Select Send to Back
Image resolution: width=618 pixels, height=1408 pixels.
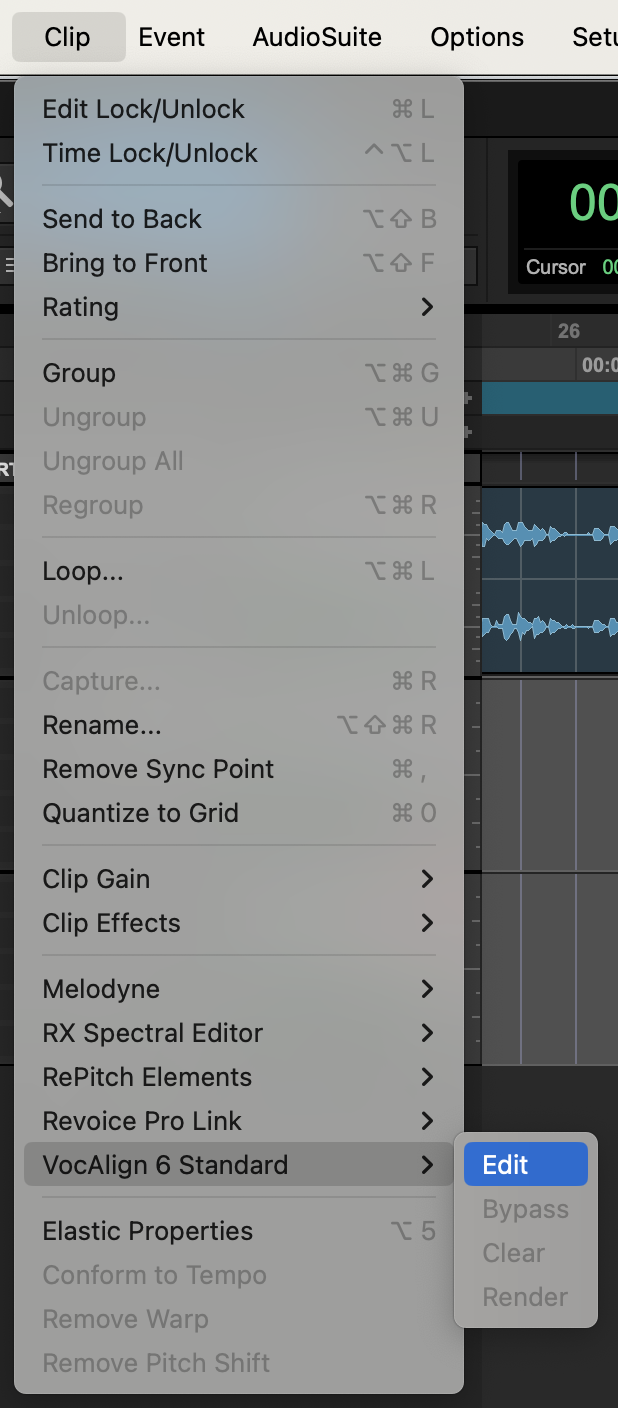pos(122,219)
